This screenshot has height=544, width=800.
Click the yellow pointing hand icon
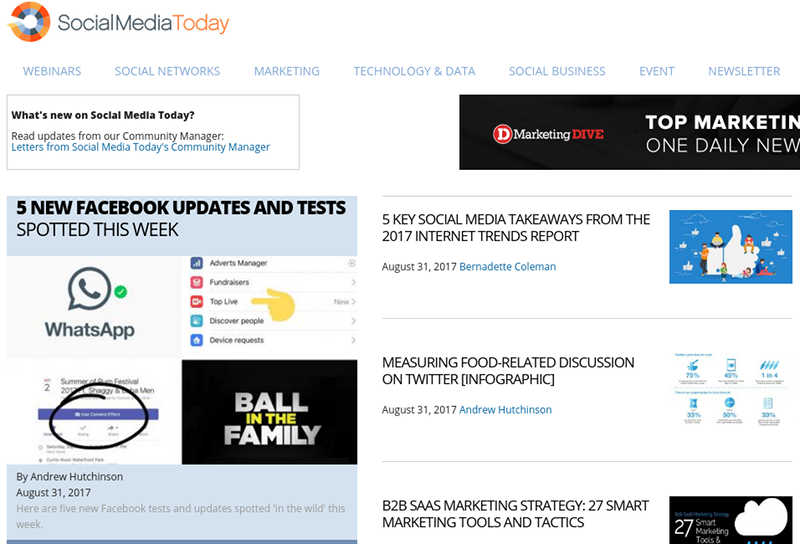[274, 305]
